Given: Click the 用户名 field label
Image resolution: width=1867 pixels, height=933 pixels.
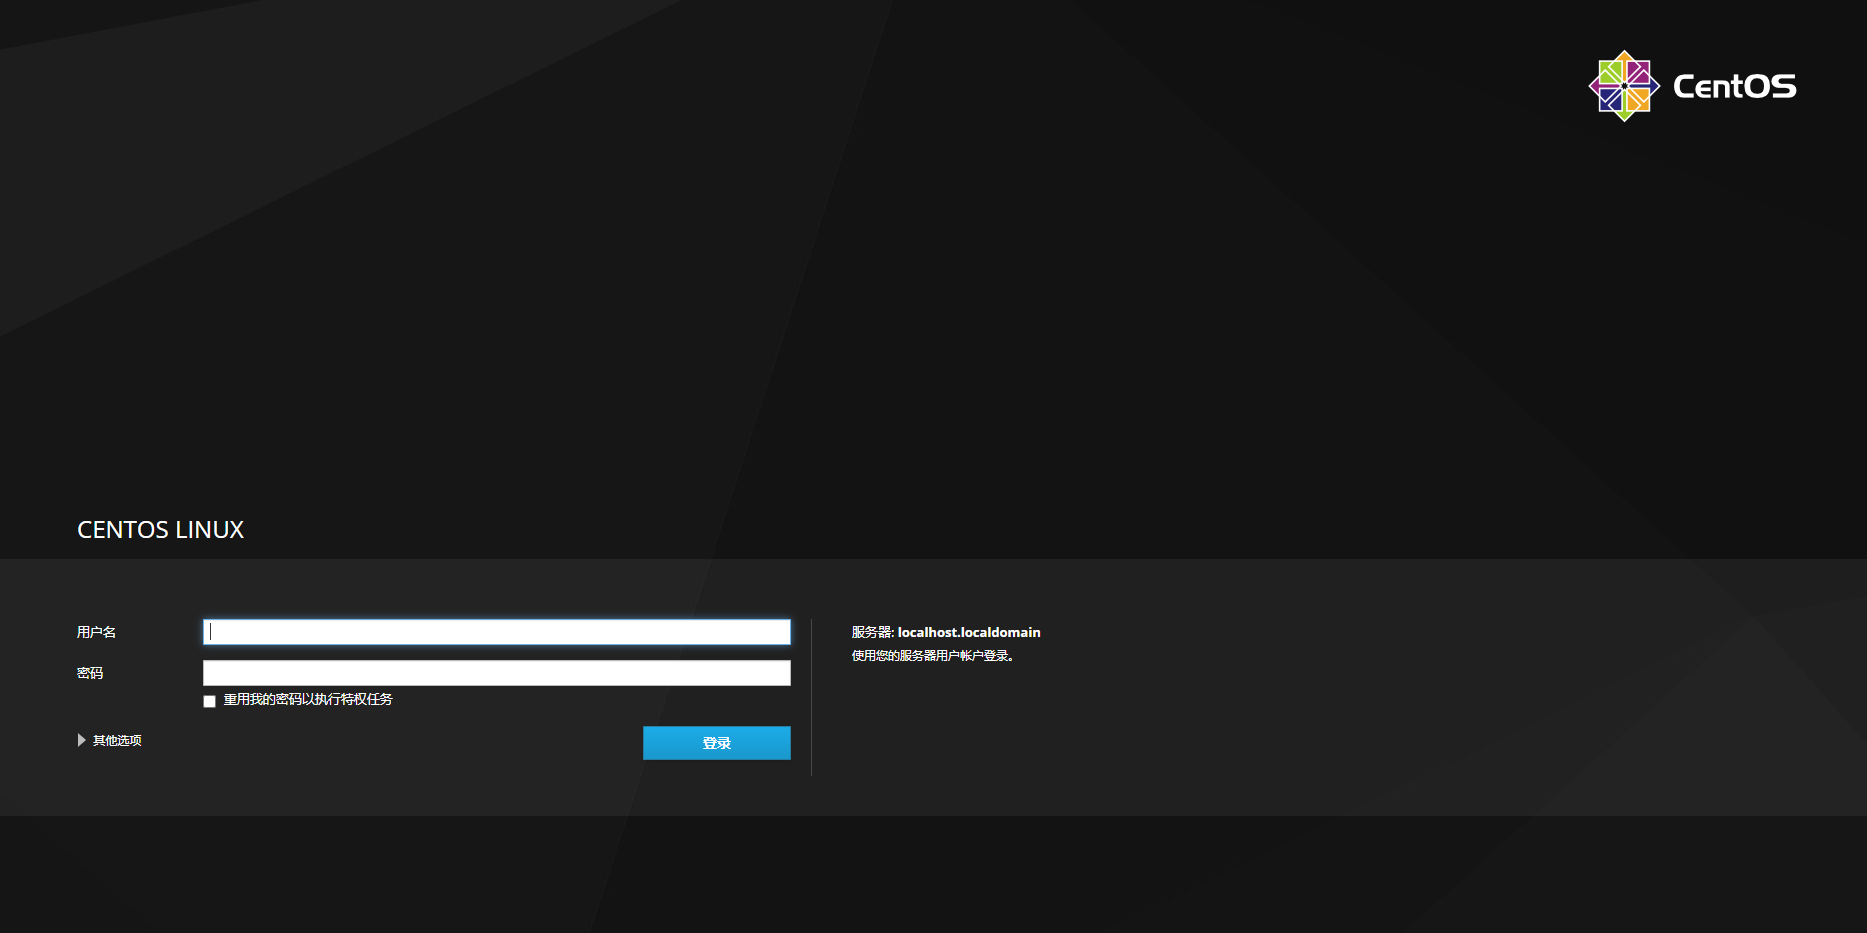Looking at the screenshot, I should tap(96, 632).
